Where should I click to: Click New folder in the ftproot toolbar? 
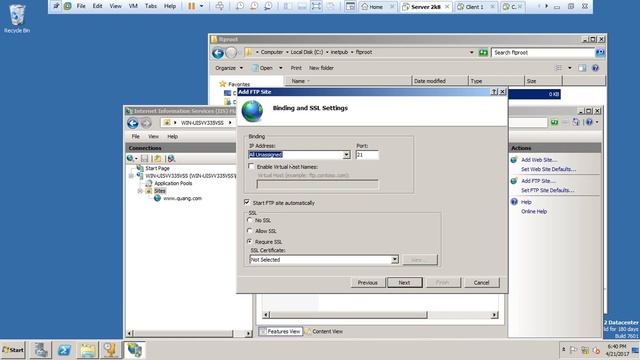(321, 68)
